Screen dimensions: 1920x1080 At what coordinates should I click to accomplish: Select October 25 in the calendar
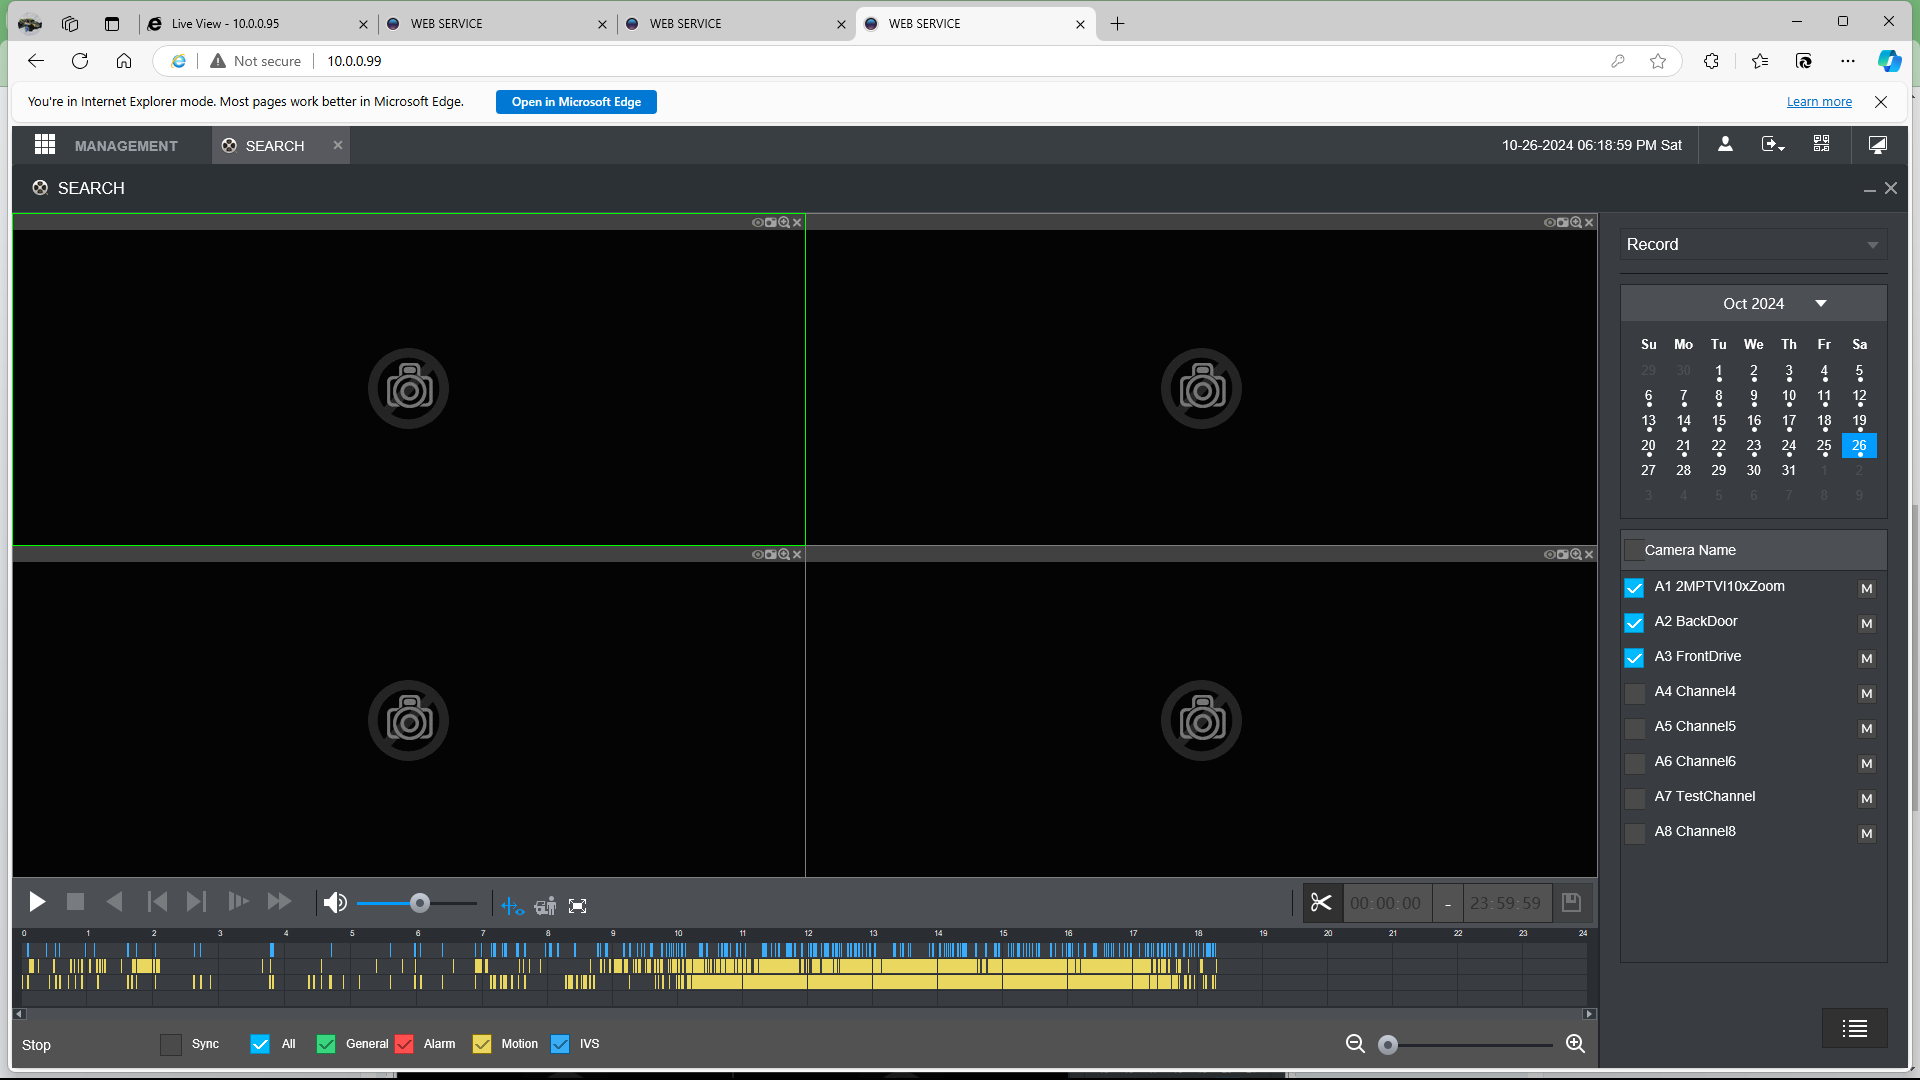point(1824,446)
